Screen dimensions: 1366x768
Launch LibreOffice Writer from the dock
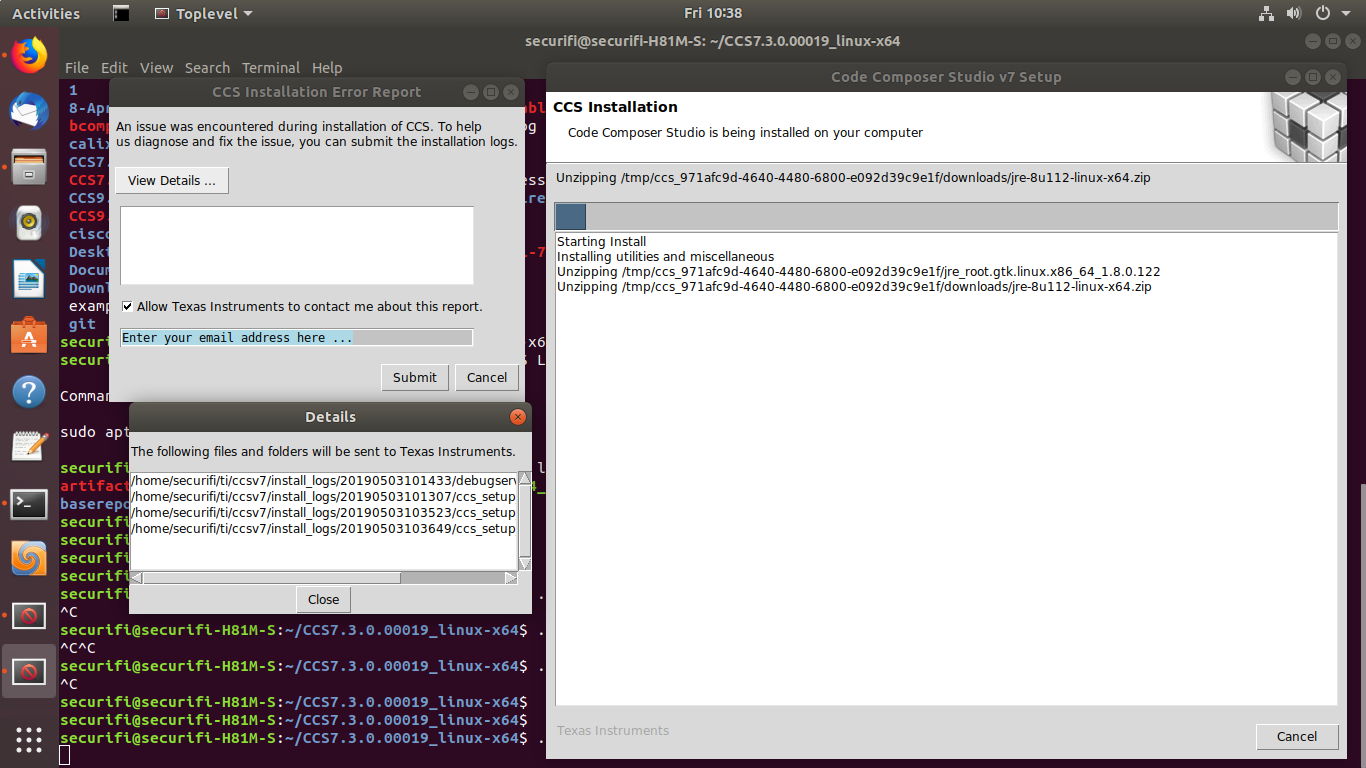[x=29, y=278]
